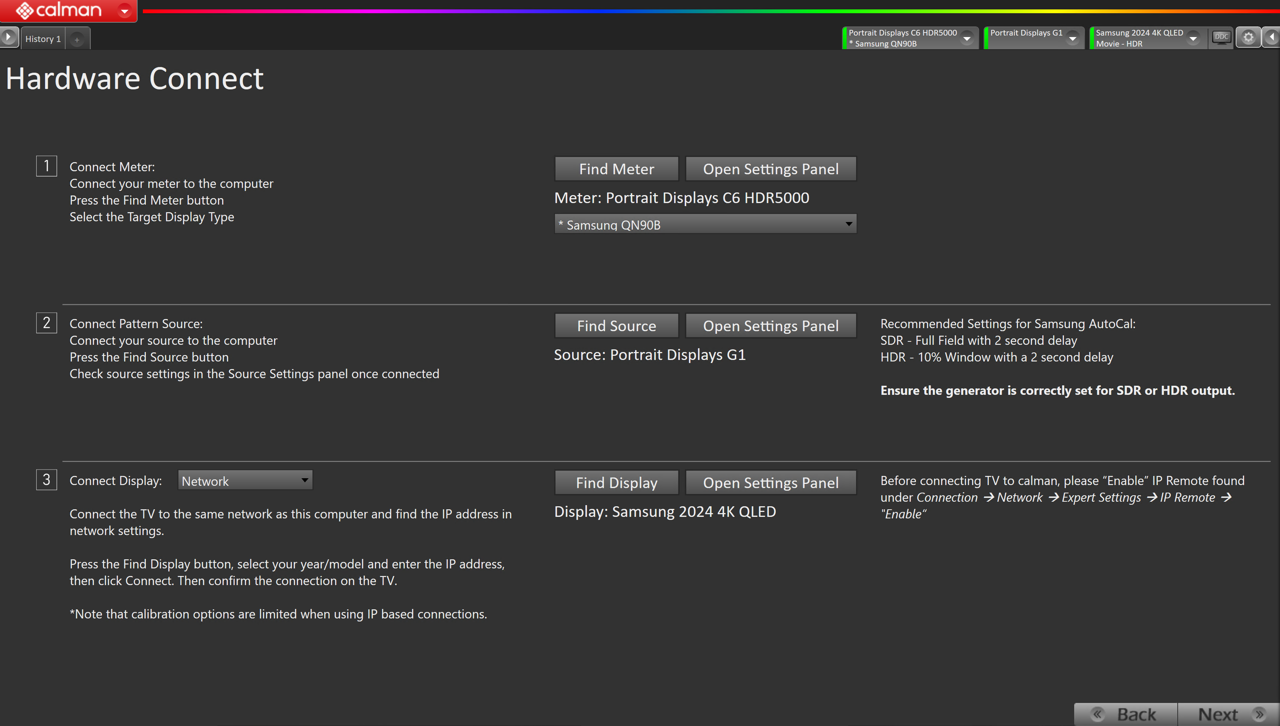Click the Press the Find Source button line
The width and height of the screenshot is (1280, 726).
[149, 357]
